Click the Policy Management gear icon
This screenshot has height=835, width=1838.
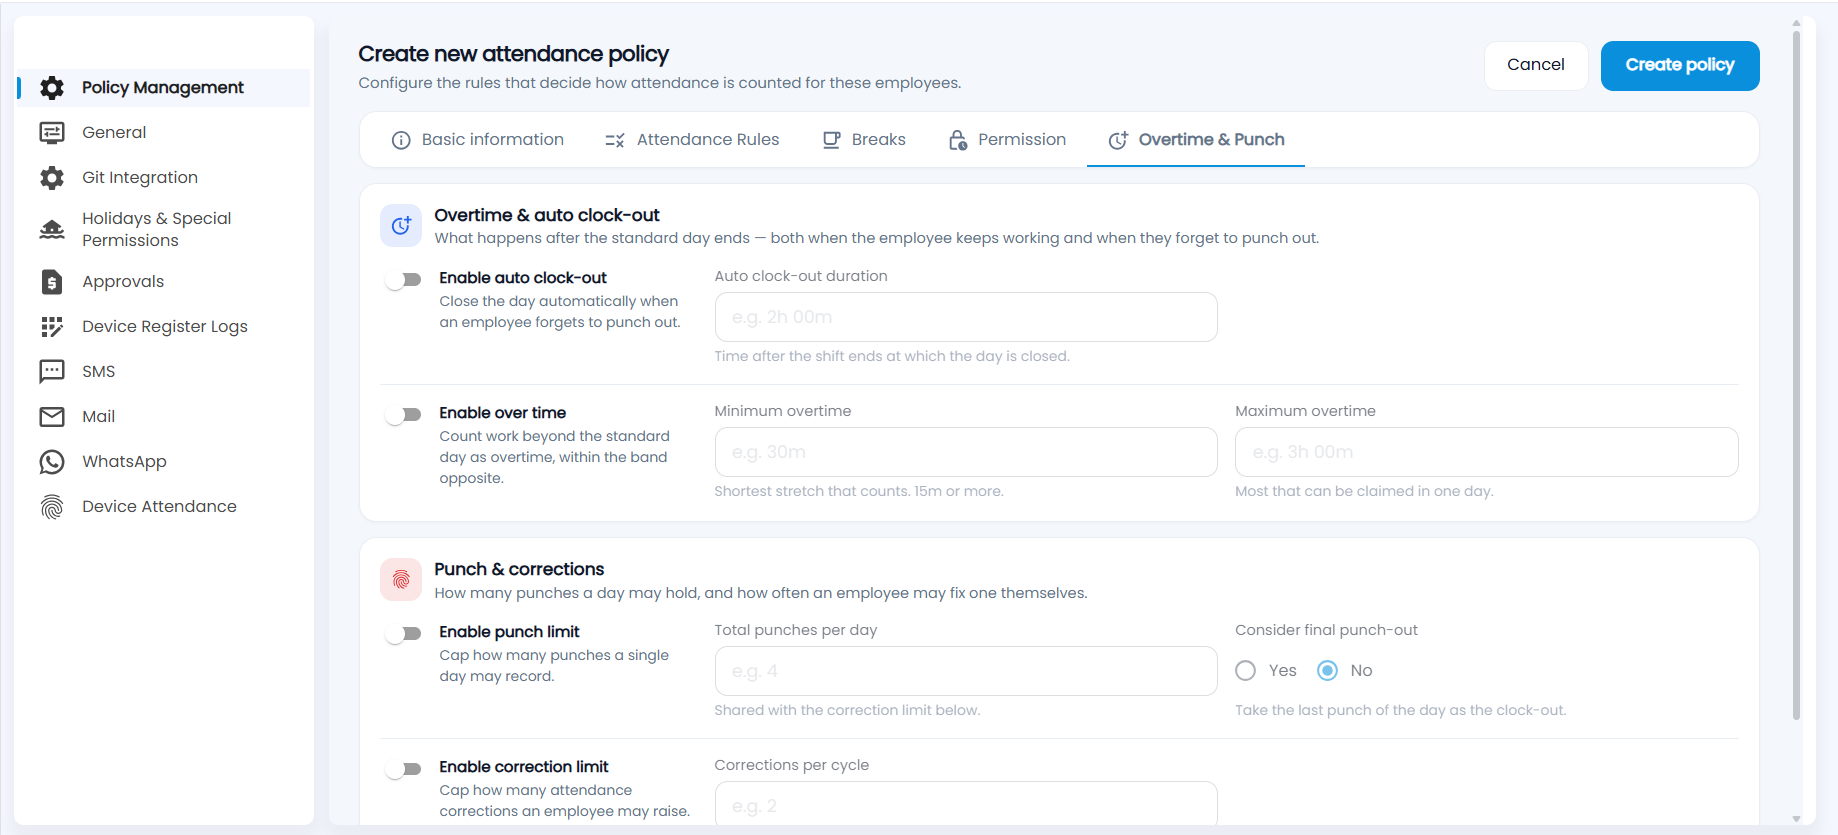pos(52,88)
